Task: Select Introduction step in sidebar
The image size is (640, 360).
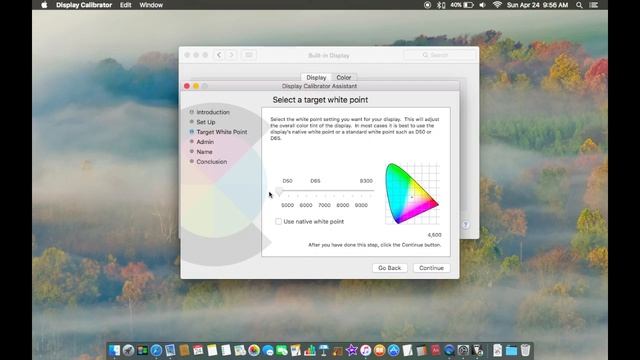Action: click(213, 112)
